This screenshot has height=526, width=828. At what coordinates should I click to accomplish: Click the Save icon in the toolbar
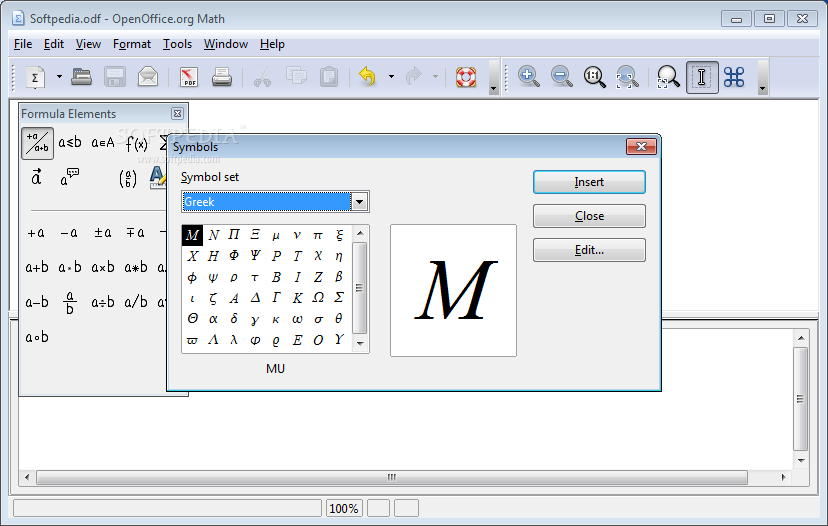tap(115, 77)
